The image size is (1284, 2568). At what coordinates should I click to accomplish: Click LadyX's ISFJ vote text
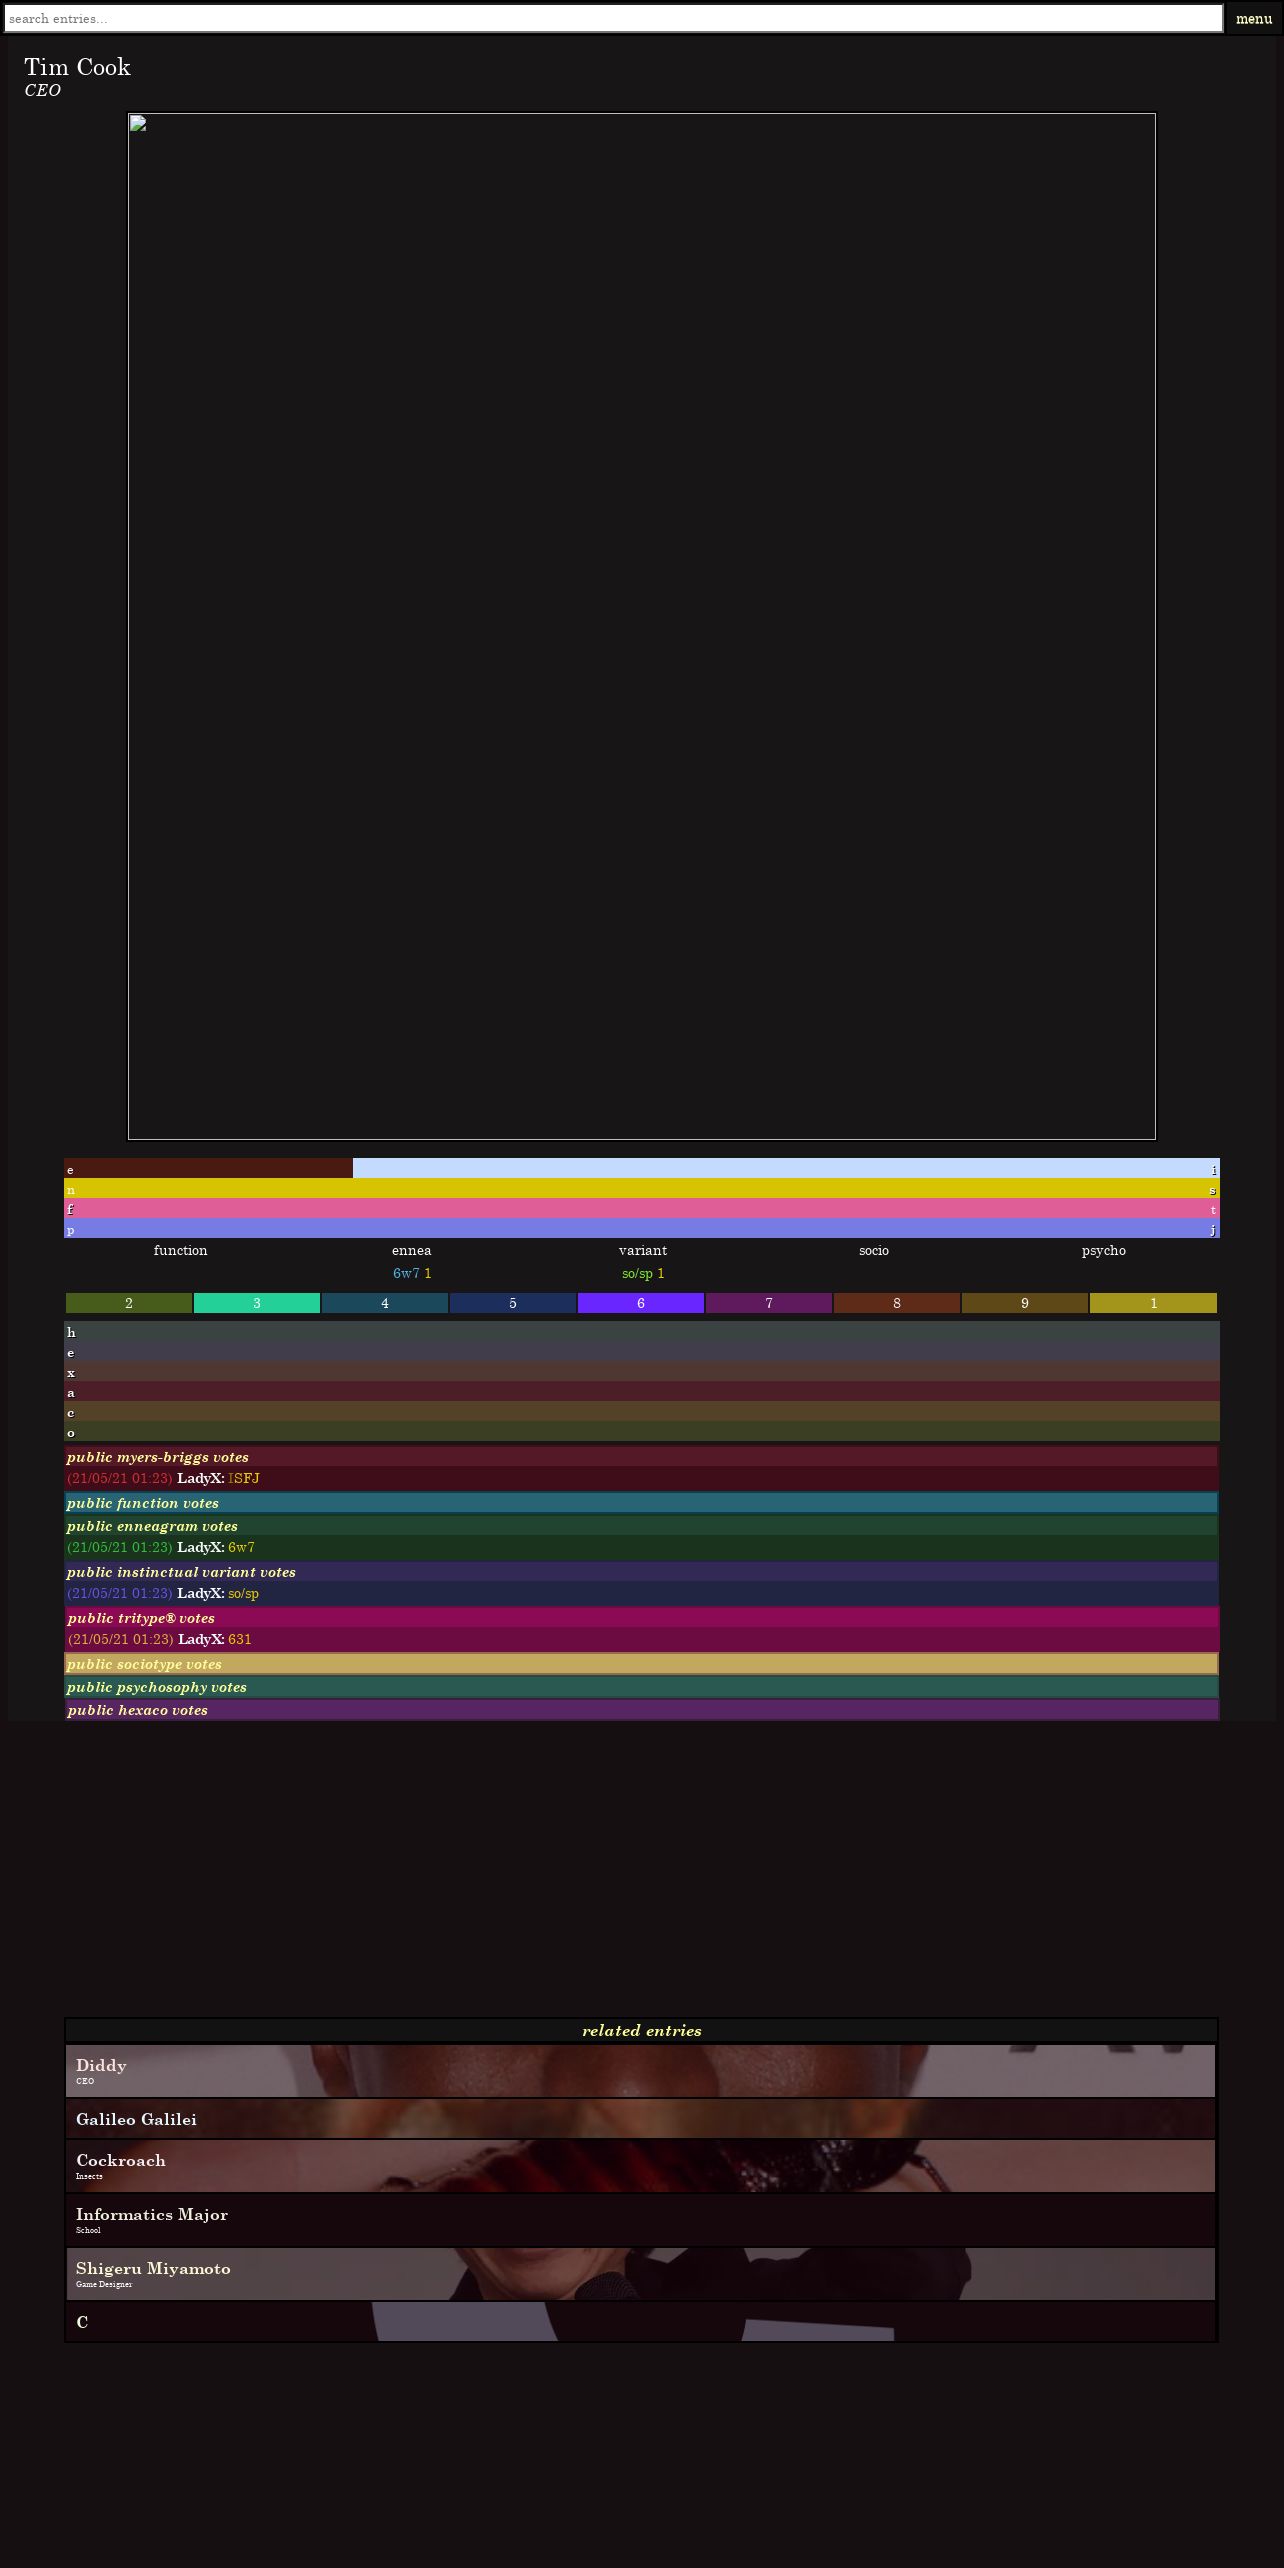pos(244,1478)
